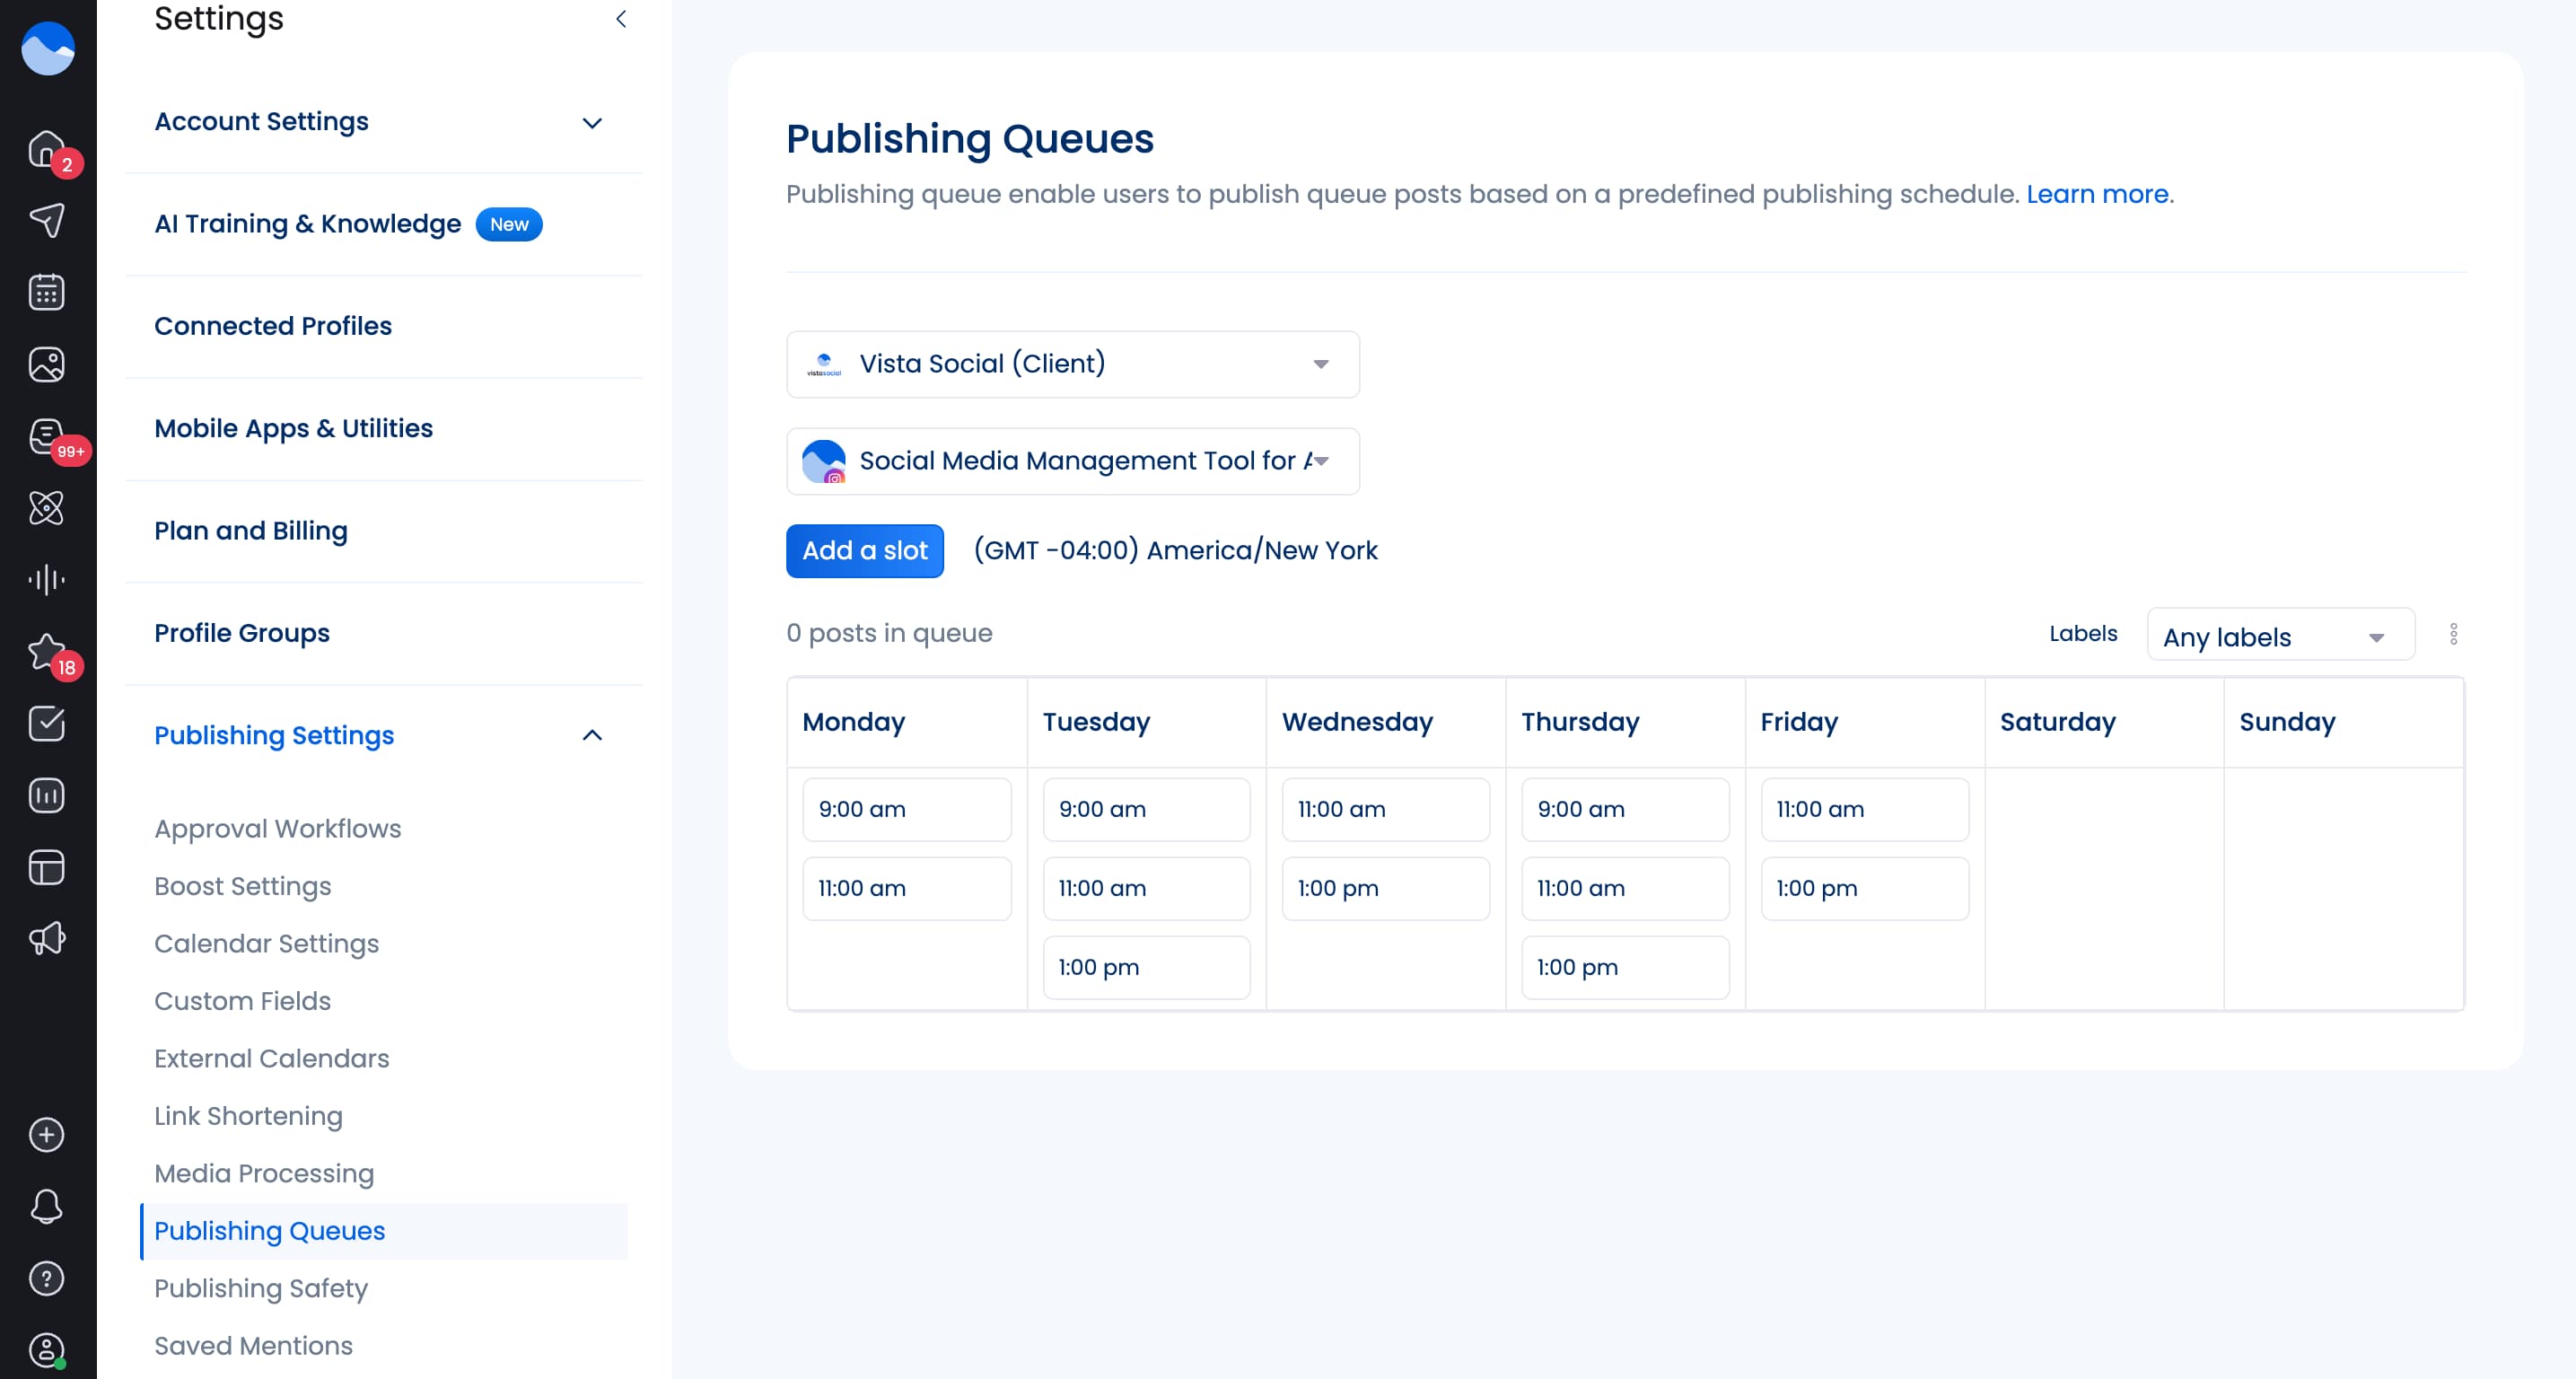Collapse the Settings panel with the chevron
Viewport: 2576px width, 1379px height.
click(621, 18)
